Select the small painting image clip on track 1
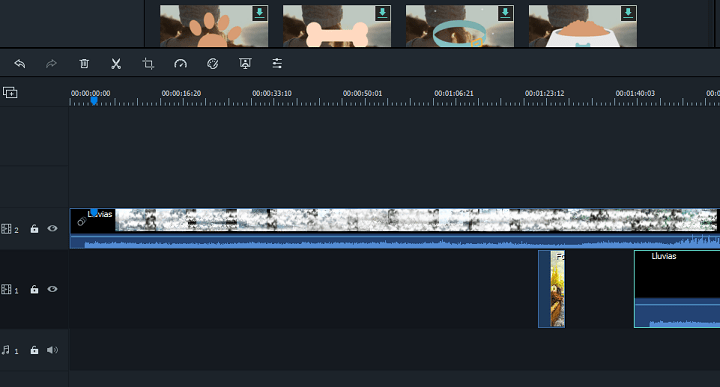Viewport: 720px width, 387px height. [x=551, y=289]
